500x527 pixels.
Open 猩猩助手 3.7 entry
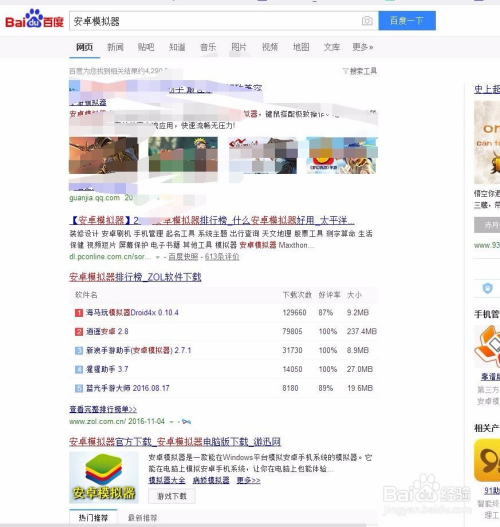point(107,369)
